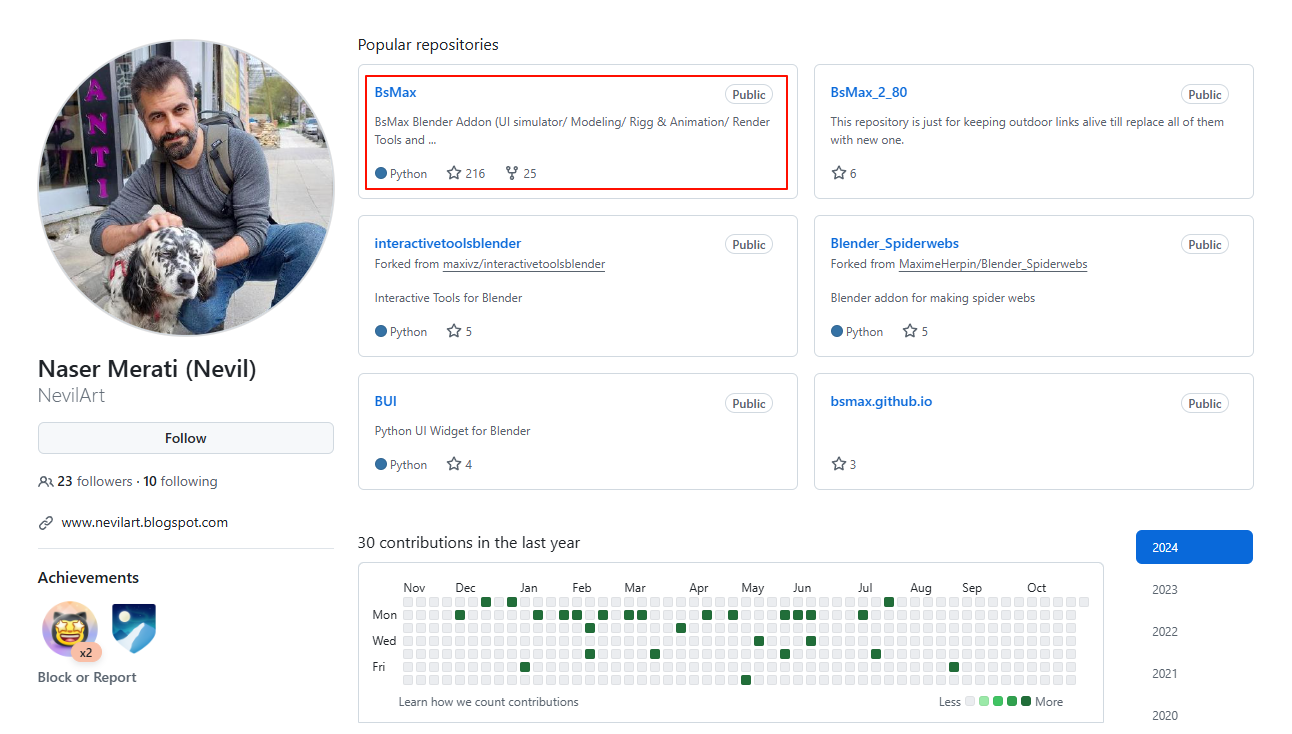Click star icon on bsmax.github.io repository
This screenshot has height=734, width=1292.
(x=839, y=464)
